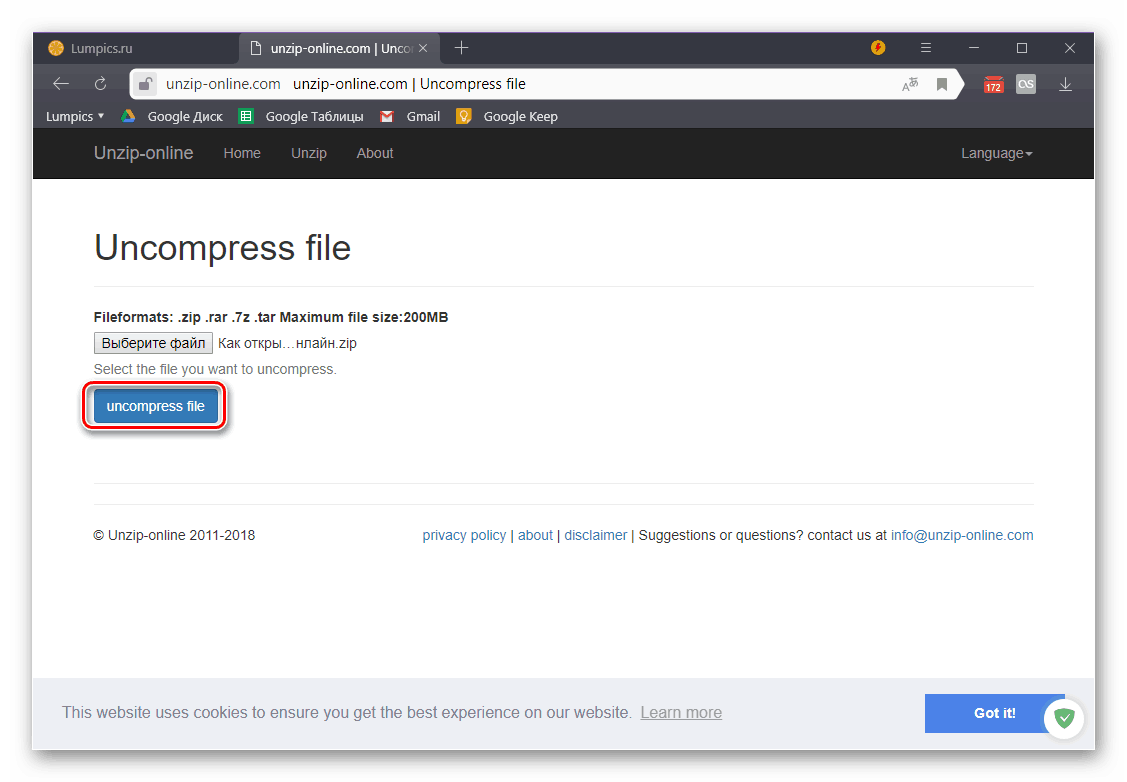Bookmark this page with the bookmark icon
The image size is (1127, 782).
pyautogui.click(x=942, y=85)
